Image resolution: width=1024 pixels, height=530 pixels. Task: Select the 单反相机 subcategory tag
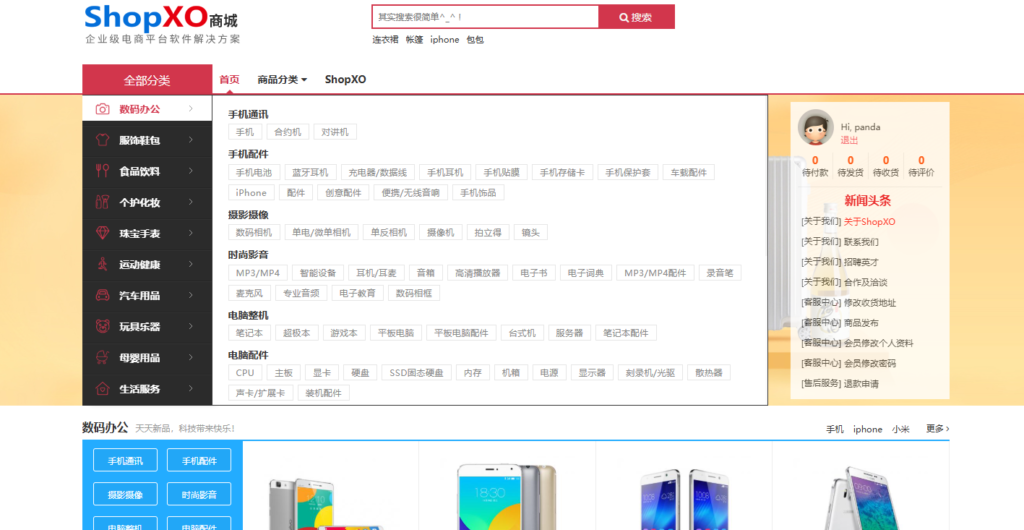(x=389, y=232)
